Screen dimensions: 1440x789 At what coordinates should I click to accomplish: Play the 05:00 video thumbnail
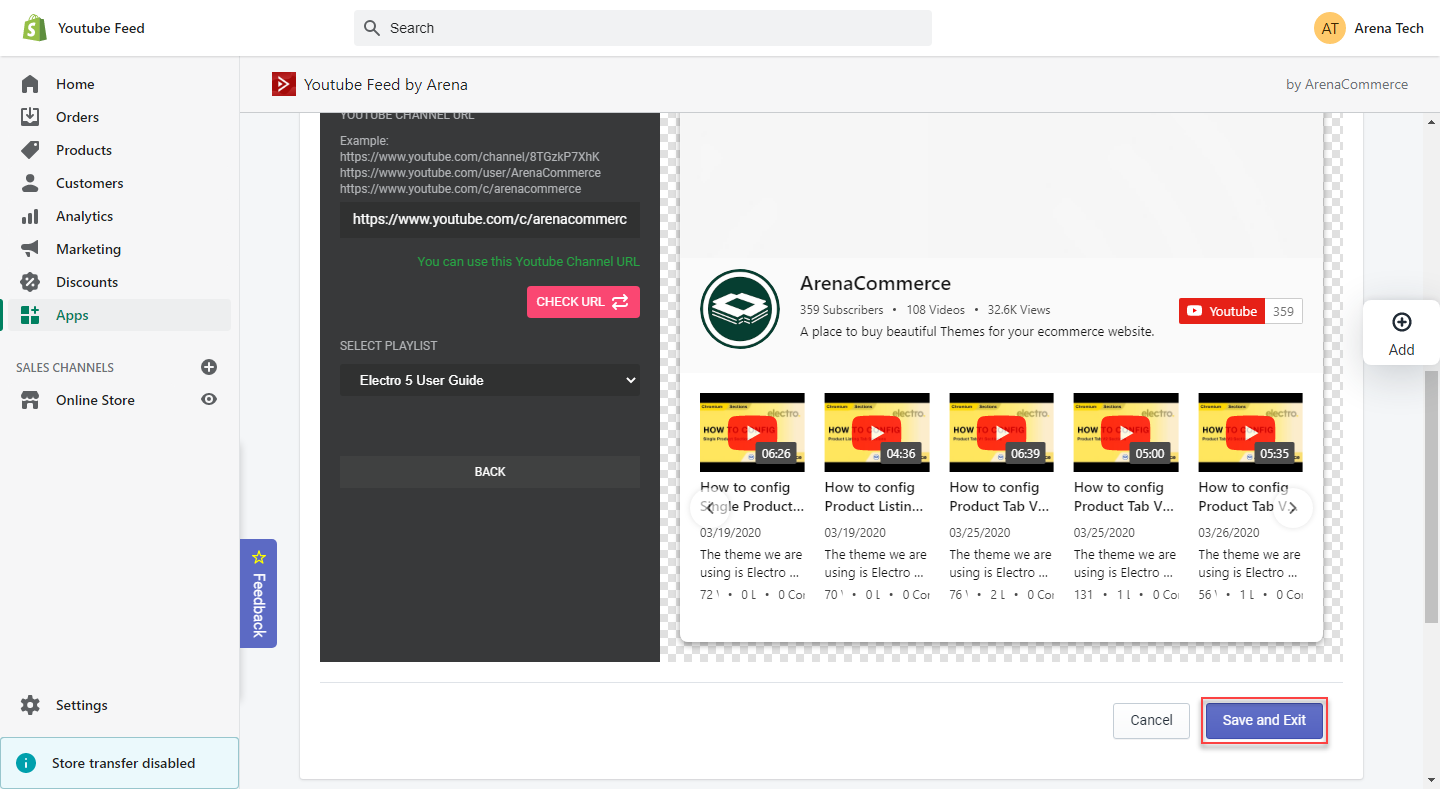pos(1126,432)
